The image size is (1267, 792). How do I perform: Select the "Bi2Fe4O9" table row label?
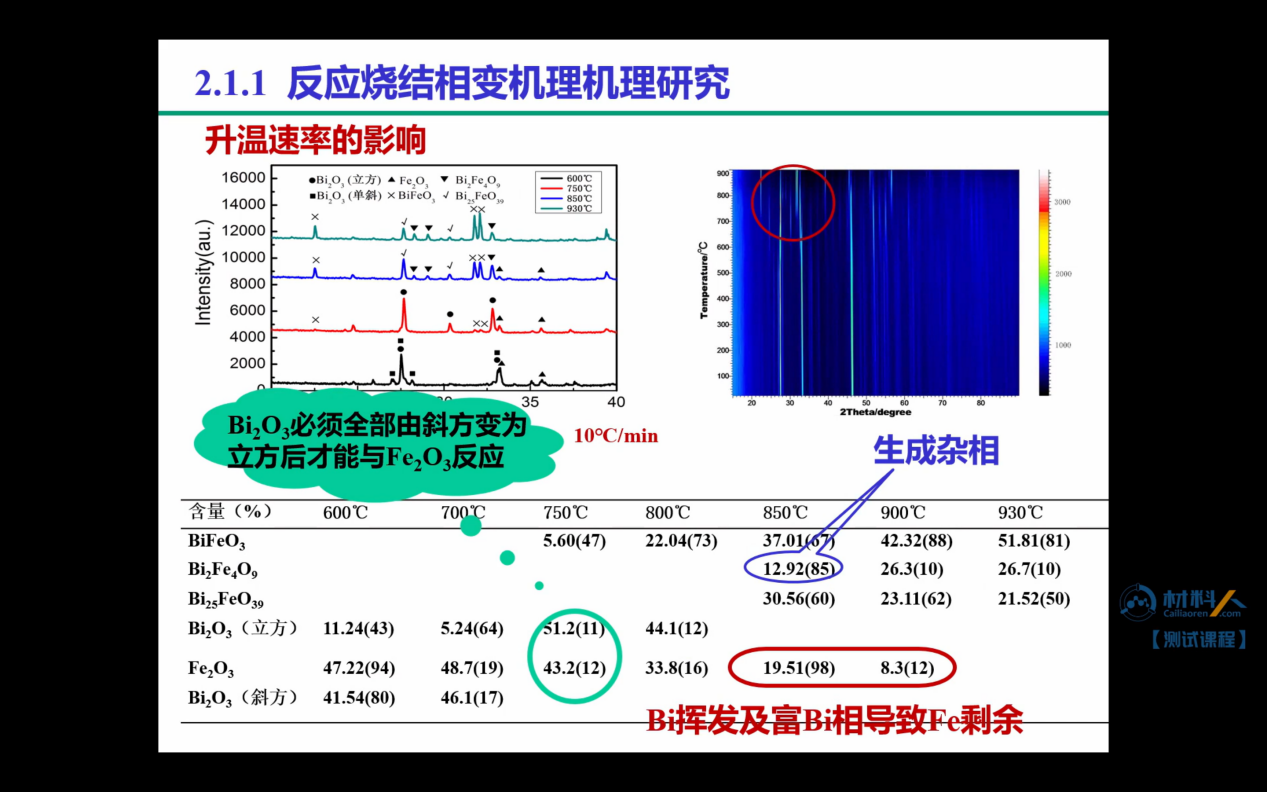coord(223,571)
